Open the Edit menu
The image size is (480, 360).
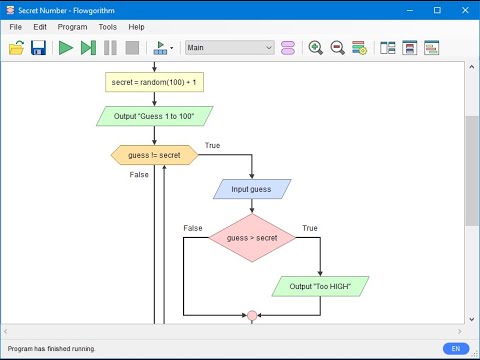(40, 27)
